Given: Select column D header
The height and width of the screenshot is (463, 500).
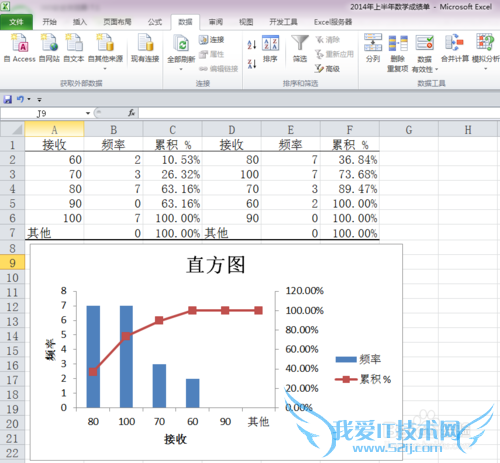Looking at the screenshot, I should pyautogui.click(x=232, y=129).
